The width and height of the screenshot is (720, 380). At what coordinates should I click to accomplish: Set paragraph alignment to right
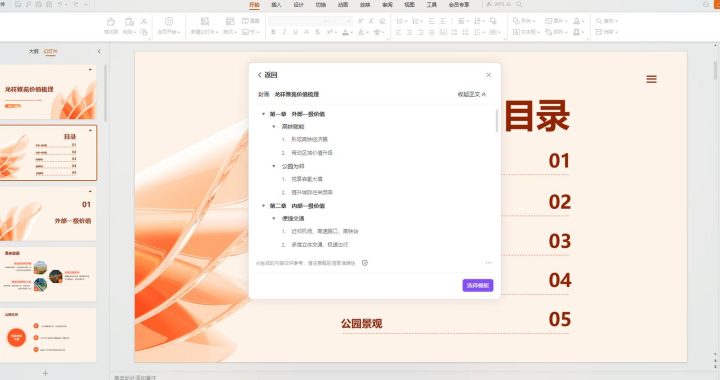click(421, 32)
